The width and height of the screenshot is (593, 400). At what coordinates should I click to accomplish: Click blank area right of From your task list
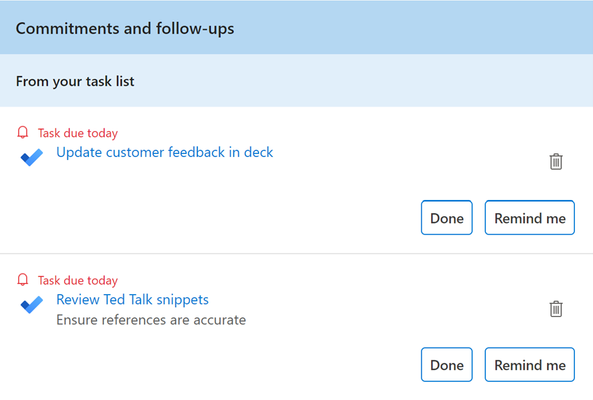pyautogui.click(x=363, y=81)
